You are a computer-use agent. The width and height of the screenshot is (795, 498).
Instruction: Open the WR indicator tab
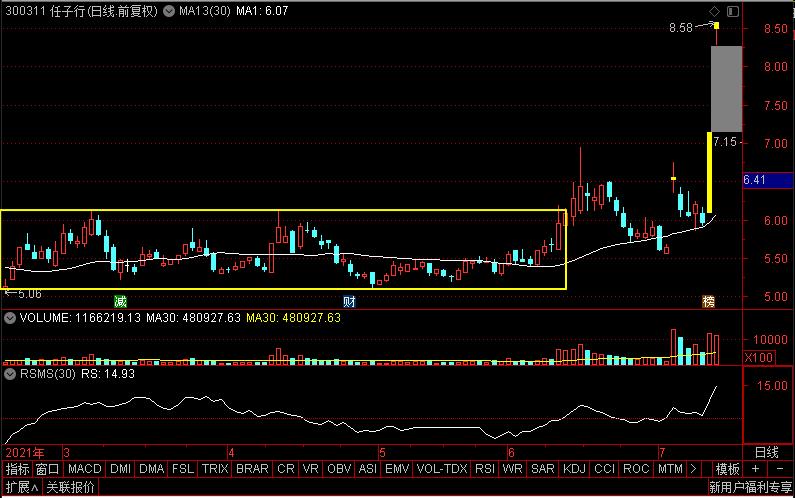coord(512,469)
